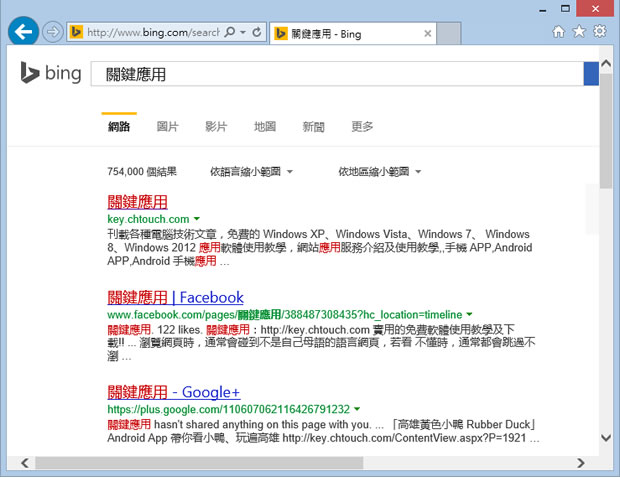The image size is (620, 478).
Task: Click the https://plus.google.com green URL text
Action: [x=229, y=409]
